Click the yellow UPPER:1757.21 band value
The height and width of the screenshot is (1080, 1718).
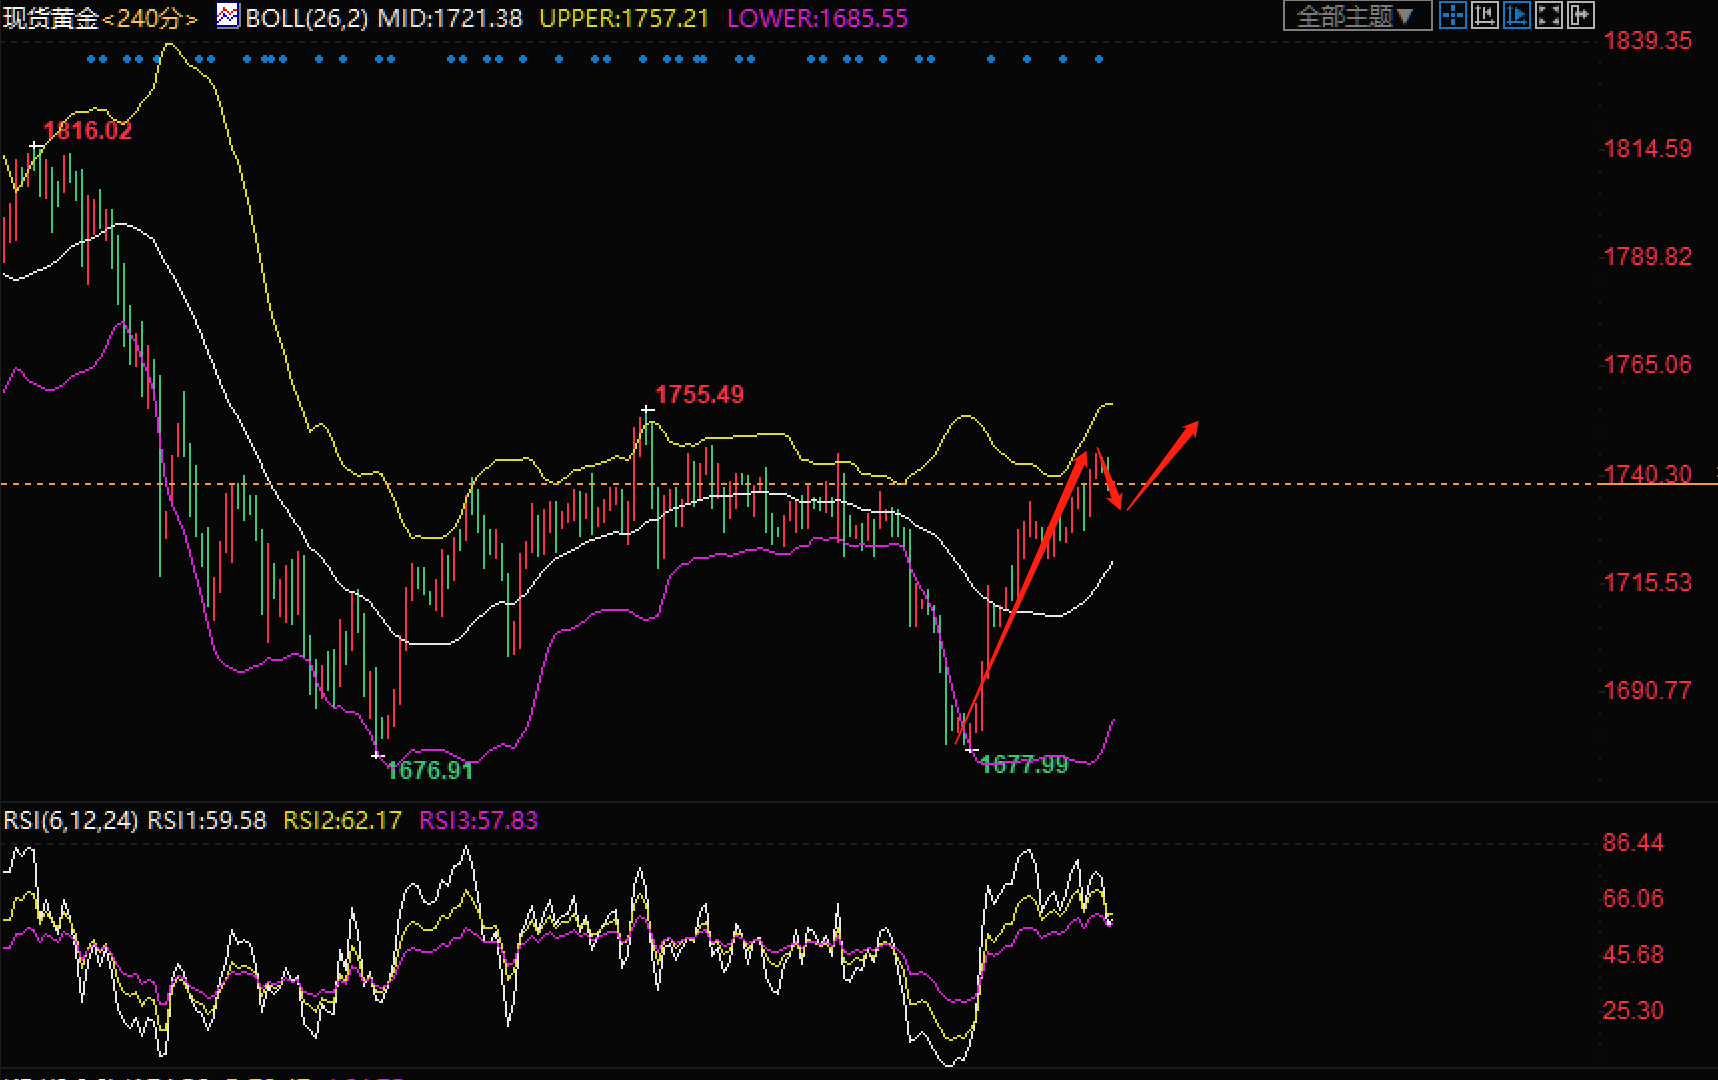click(624, 19)
